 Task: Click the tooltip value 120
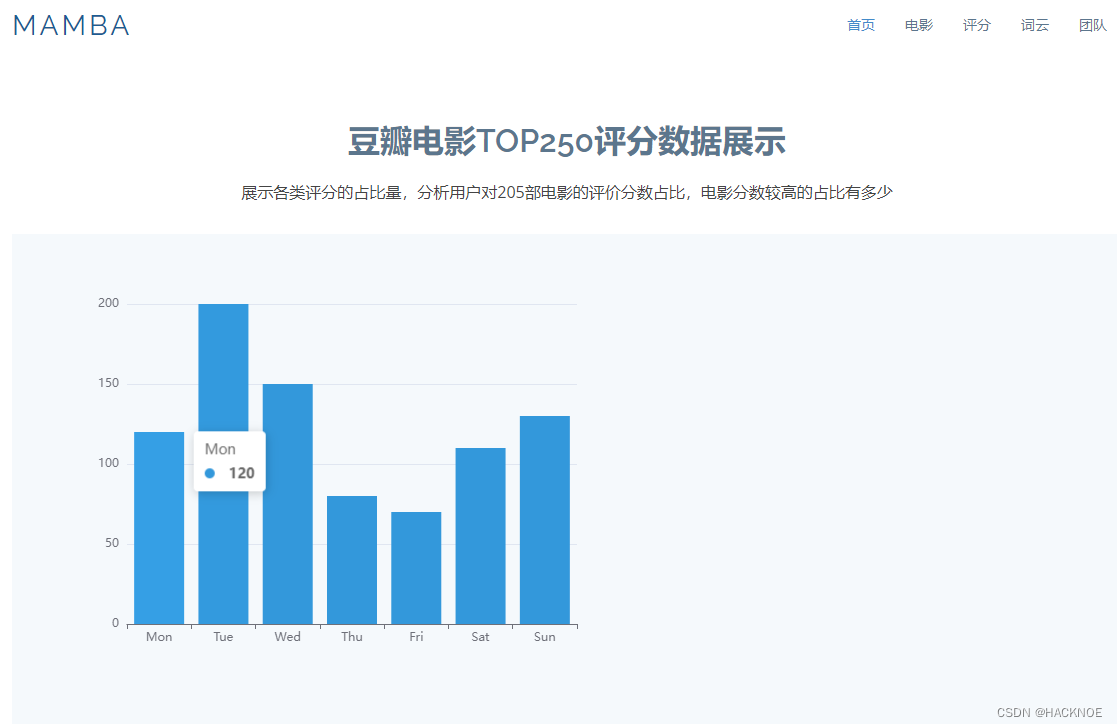coord(241,474)
